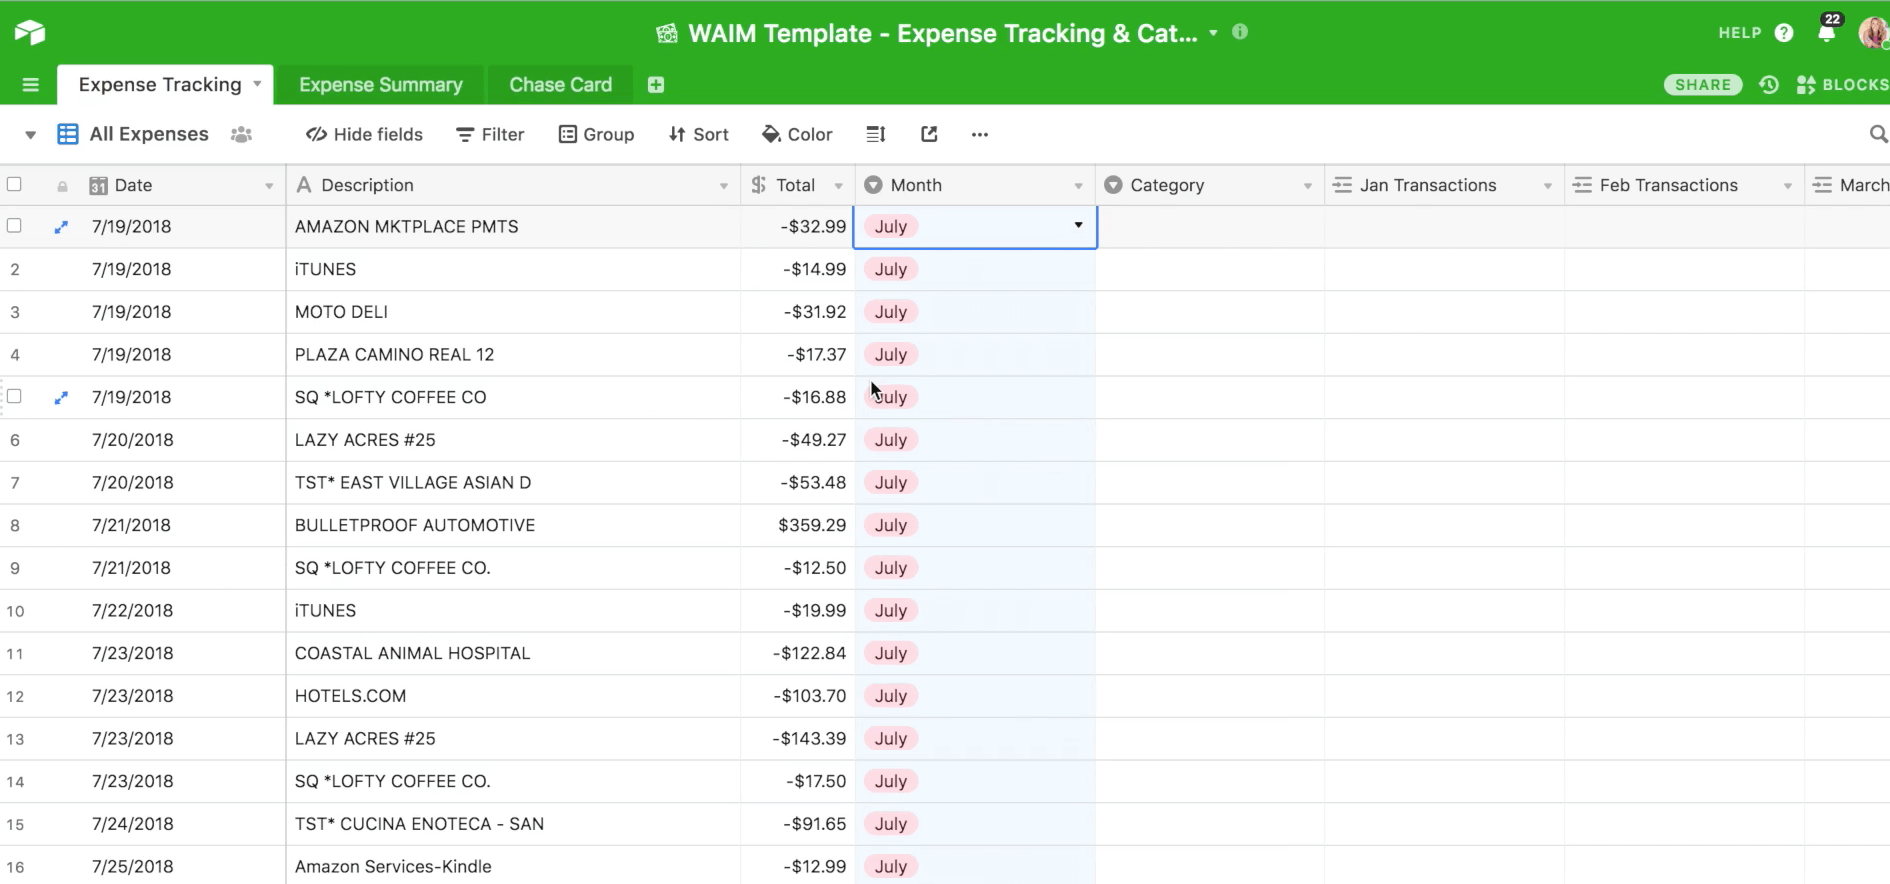Viewport: 1890px width, 884px height.
Task: Click the Hide fields button
Action: click(x=364, y=134)
